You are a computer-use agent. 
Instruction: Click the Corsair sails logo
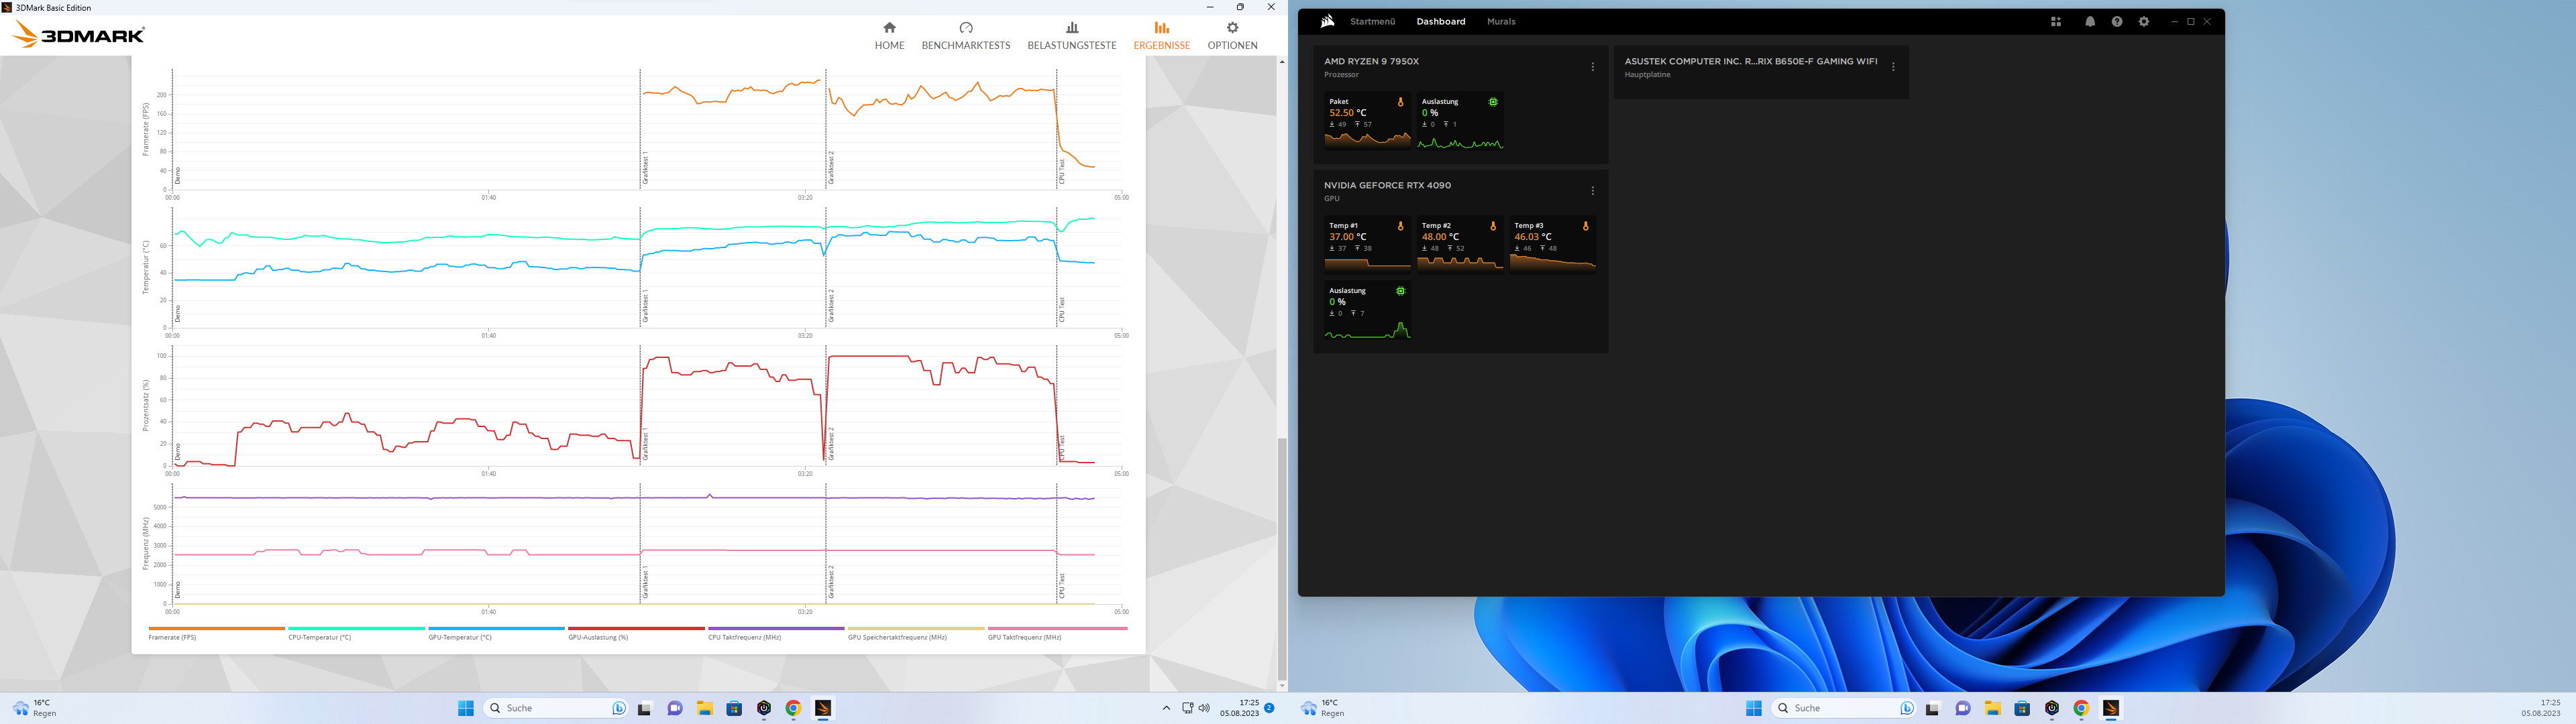coord(1327,21)
